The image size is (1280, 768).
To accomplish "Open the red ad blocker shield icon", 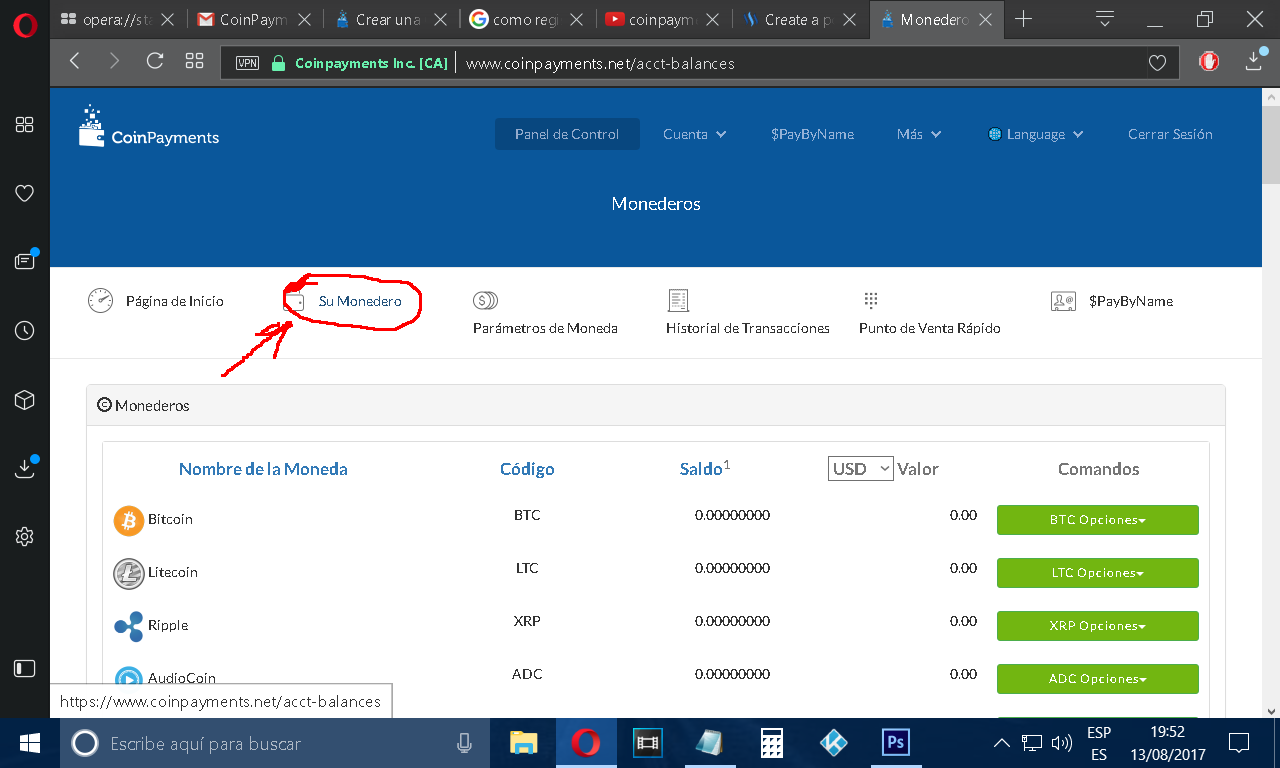I will pos(1209,62).
